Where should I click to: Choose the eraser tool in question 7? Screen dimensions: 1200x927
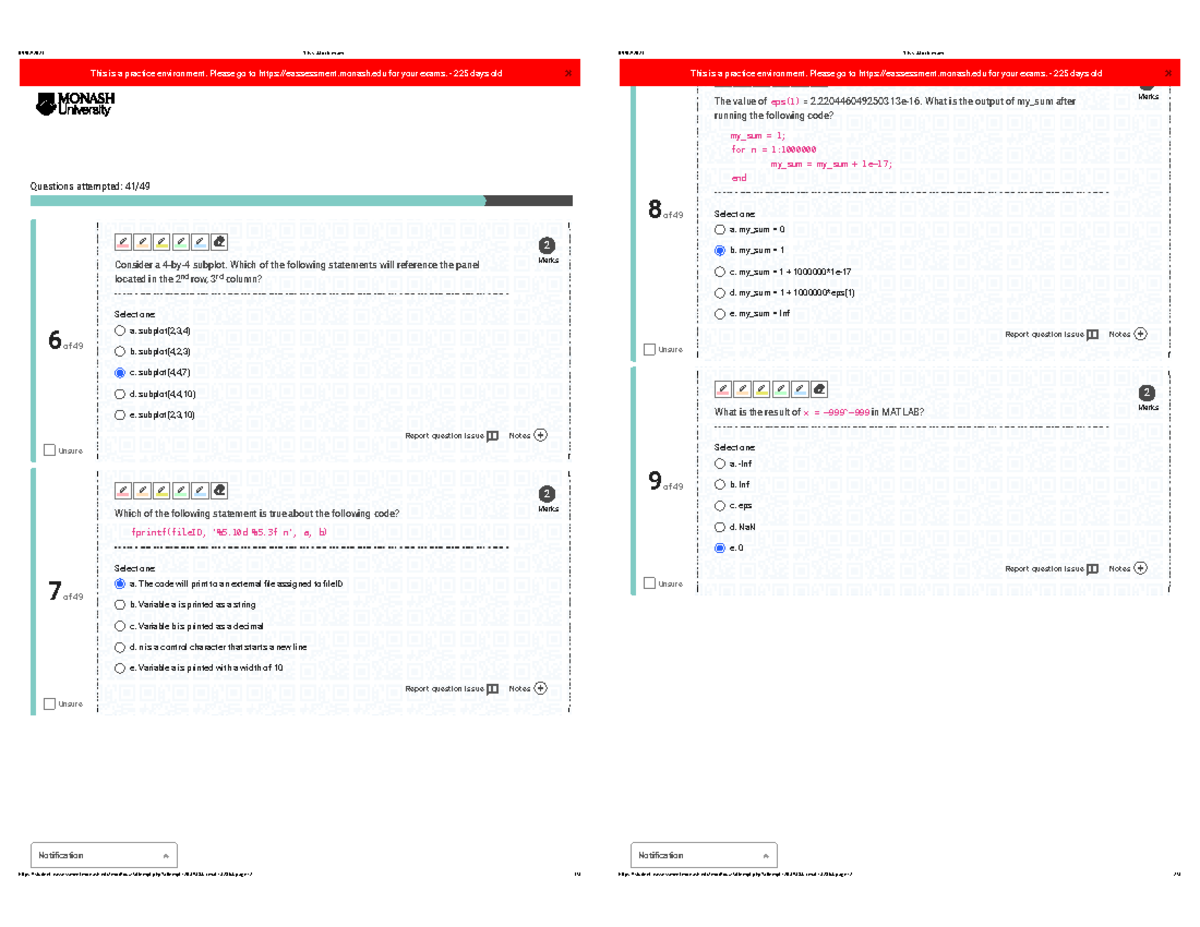pos(219,491)
